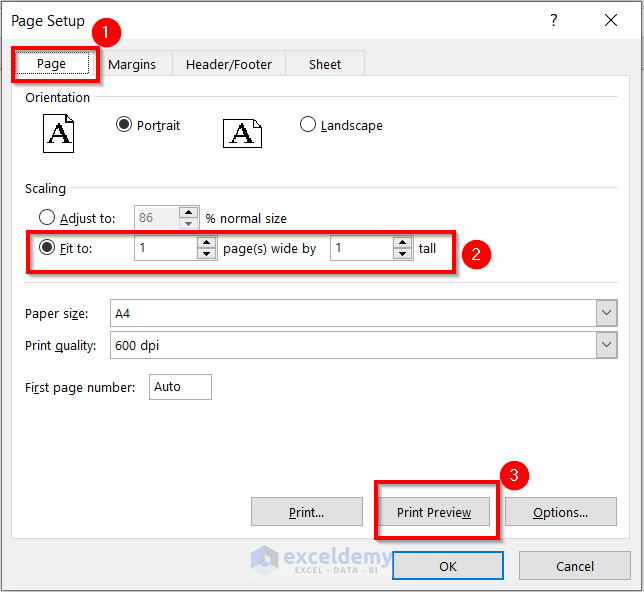Viewport: 644px width, 592px height.
Task: Open the Options... button
Action: (x=561, y=512)
